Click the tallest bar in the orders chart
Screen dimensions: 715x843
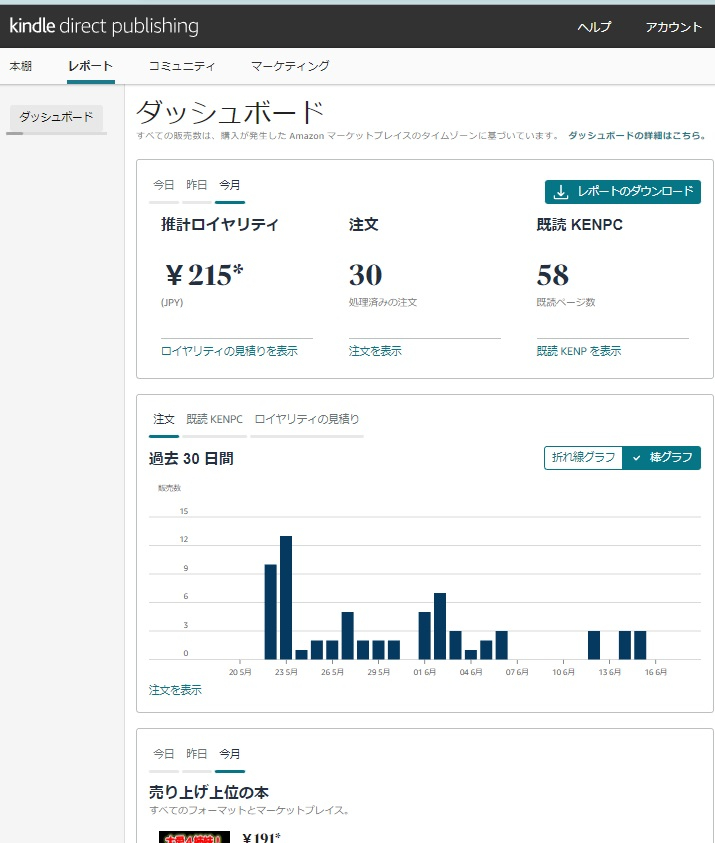tap(286, 597)
